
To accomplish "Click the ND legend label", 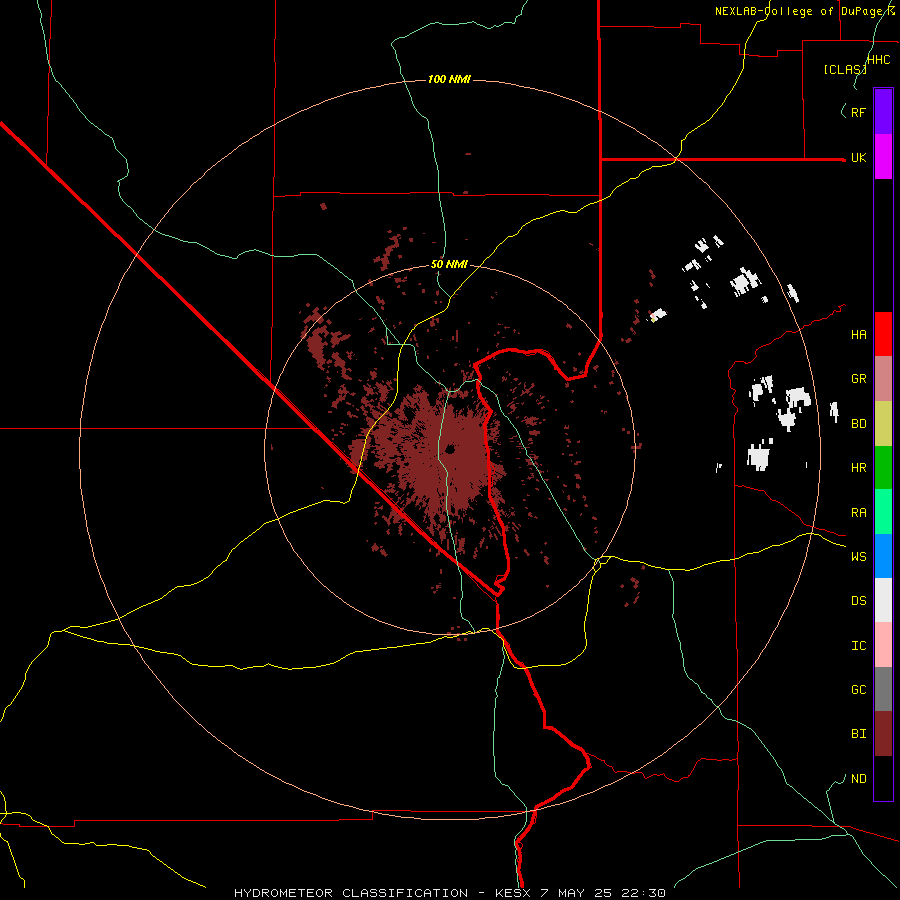I will (x=858, y=778).
